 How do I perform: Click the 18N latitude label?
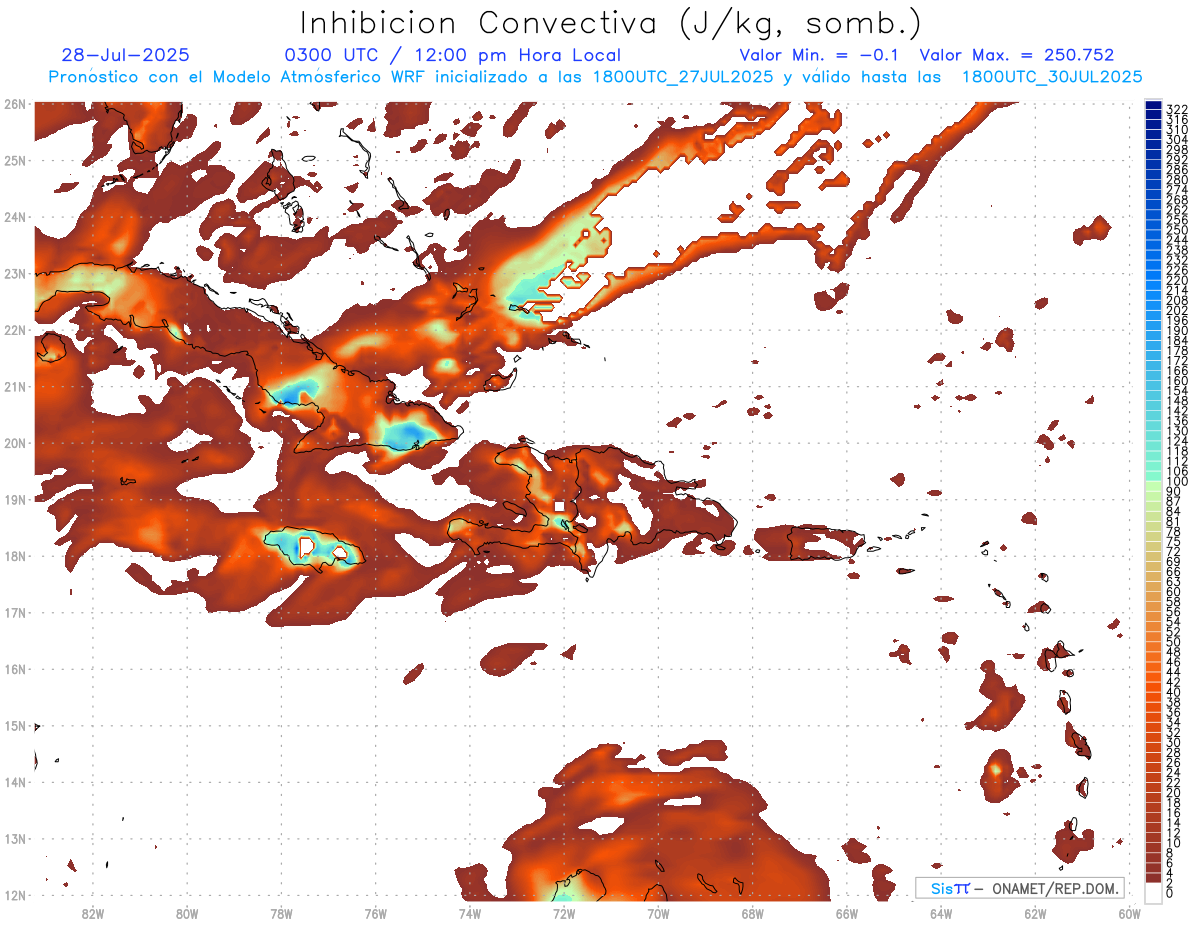tap(15, 556)
